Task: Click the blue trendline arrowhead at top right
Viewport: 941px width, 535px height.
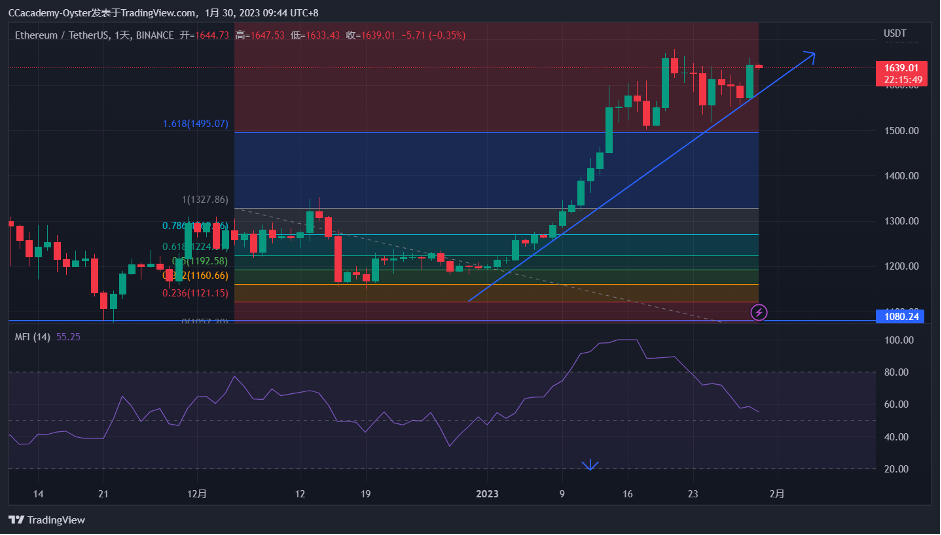Action: pyautogui.click(x=809, y=57)
